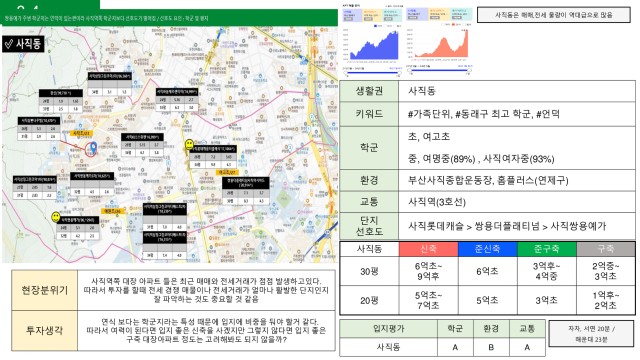Click the A grade under 교통 in rating table

(x=527, y=347)
